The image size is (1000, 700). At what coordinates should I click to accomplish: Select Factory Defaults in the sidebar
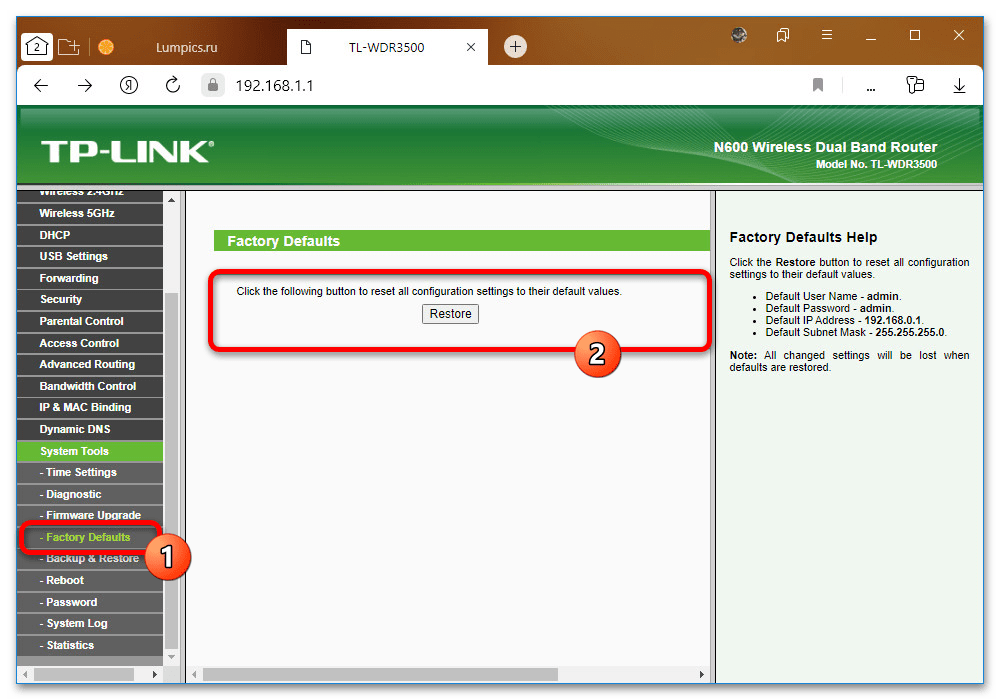coord(88,537)
